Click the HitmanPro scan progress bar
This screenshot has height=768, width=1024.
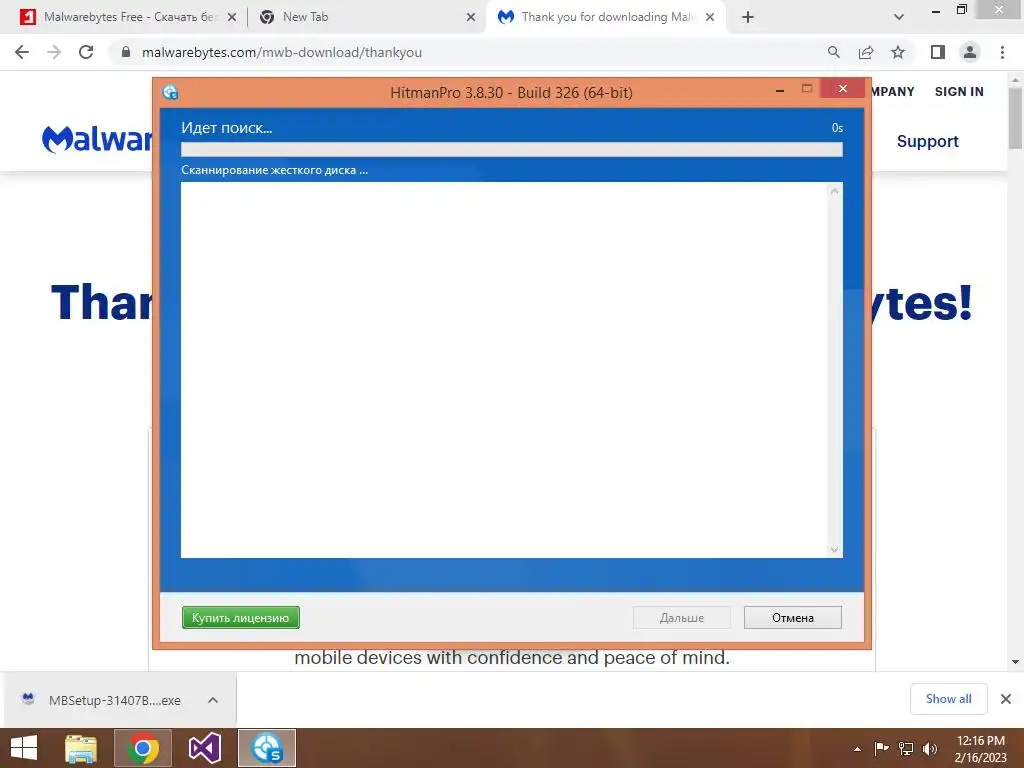tap(511, 150)
